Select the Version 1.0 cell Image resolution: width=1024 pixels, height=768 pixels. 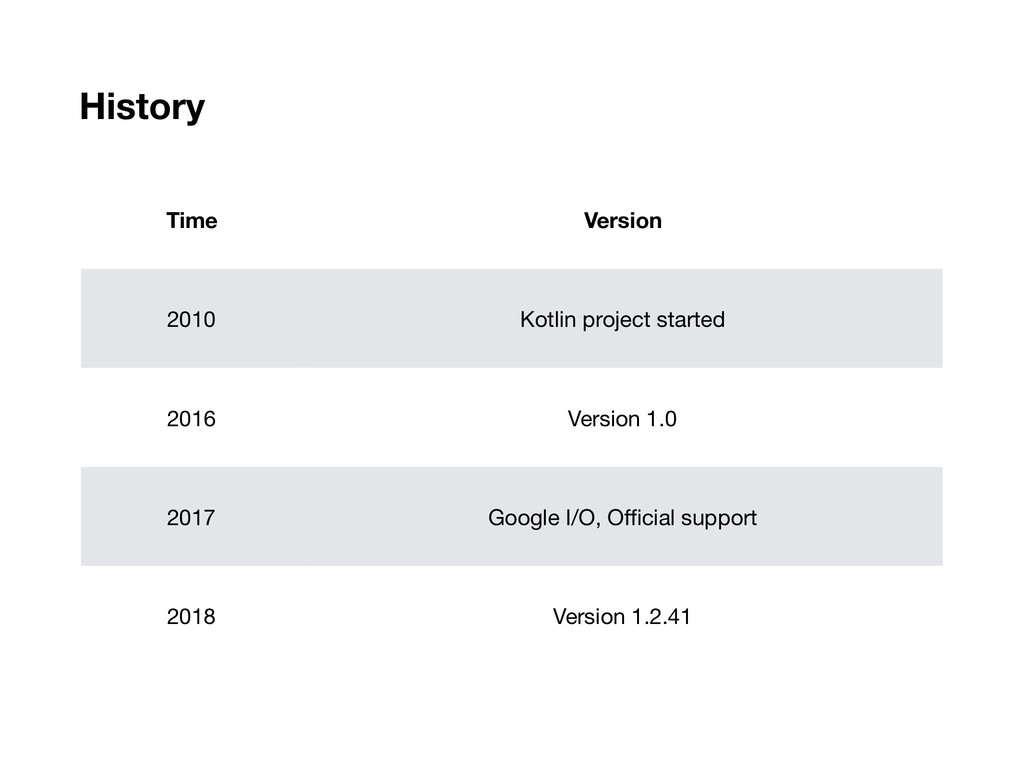[x=622, y=419]
